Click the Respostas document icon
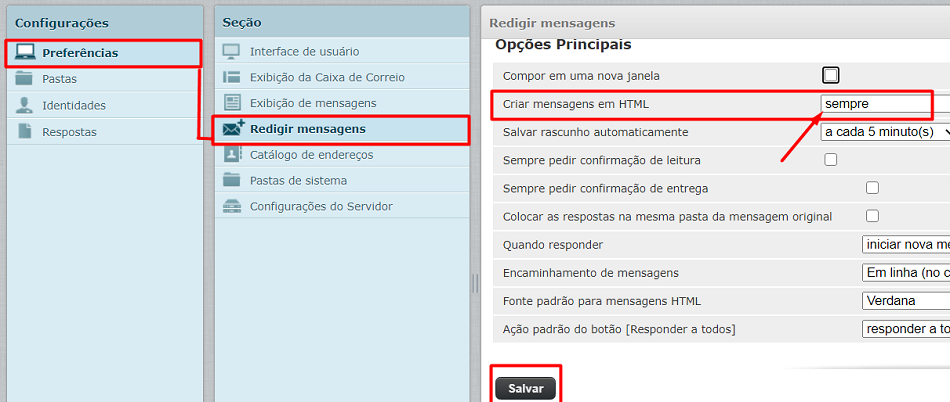950x402 pixels. 25,132
